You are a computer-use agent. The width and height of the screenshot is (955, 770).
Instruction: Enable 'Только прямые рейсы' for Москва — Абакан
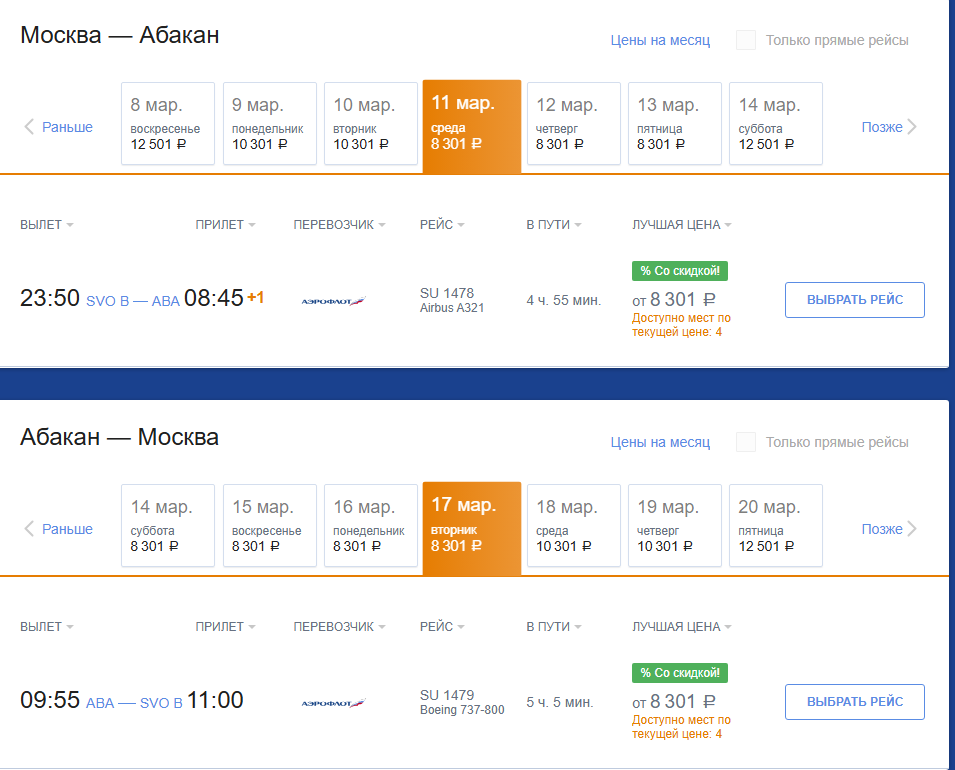click(x=746, y=40)
